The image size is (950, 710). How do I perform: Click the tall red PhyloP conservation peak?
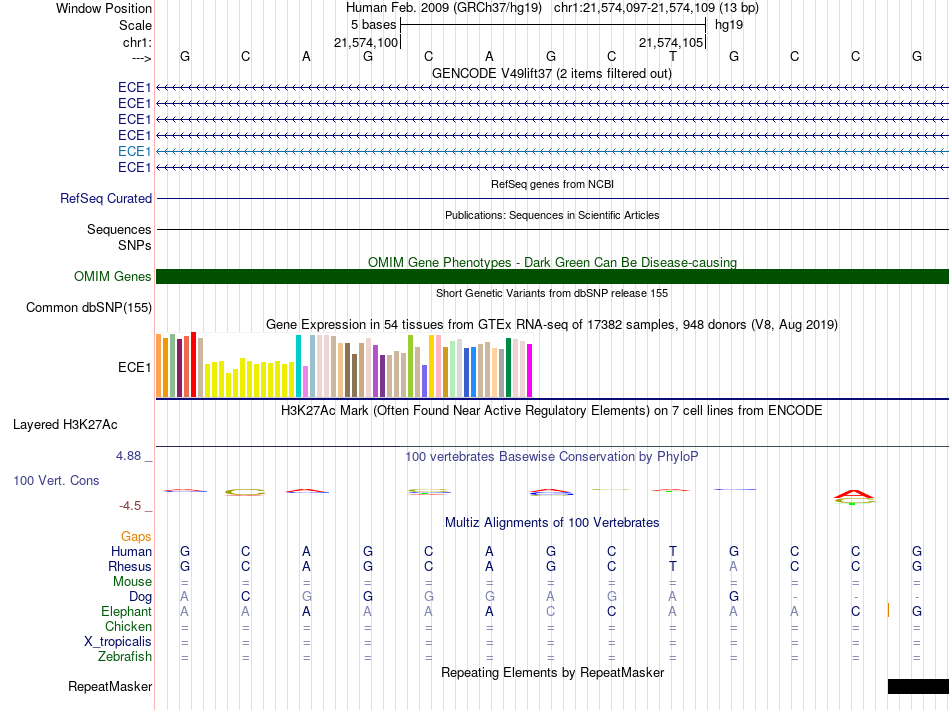(x=854, y=495)
